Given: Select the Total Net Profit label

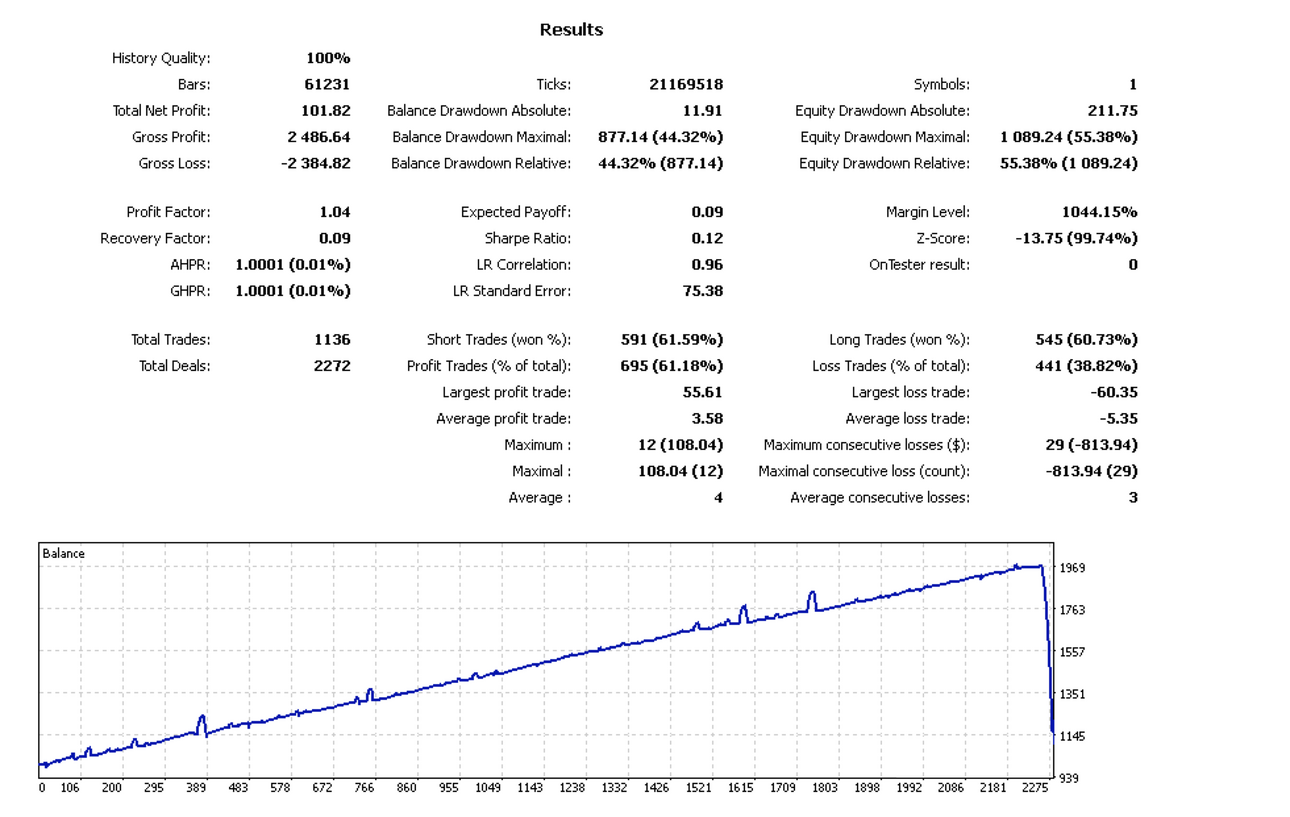Looking at the screenshot, I should [162, 111].
